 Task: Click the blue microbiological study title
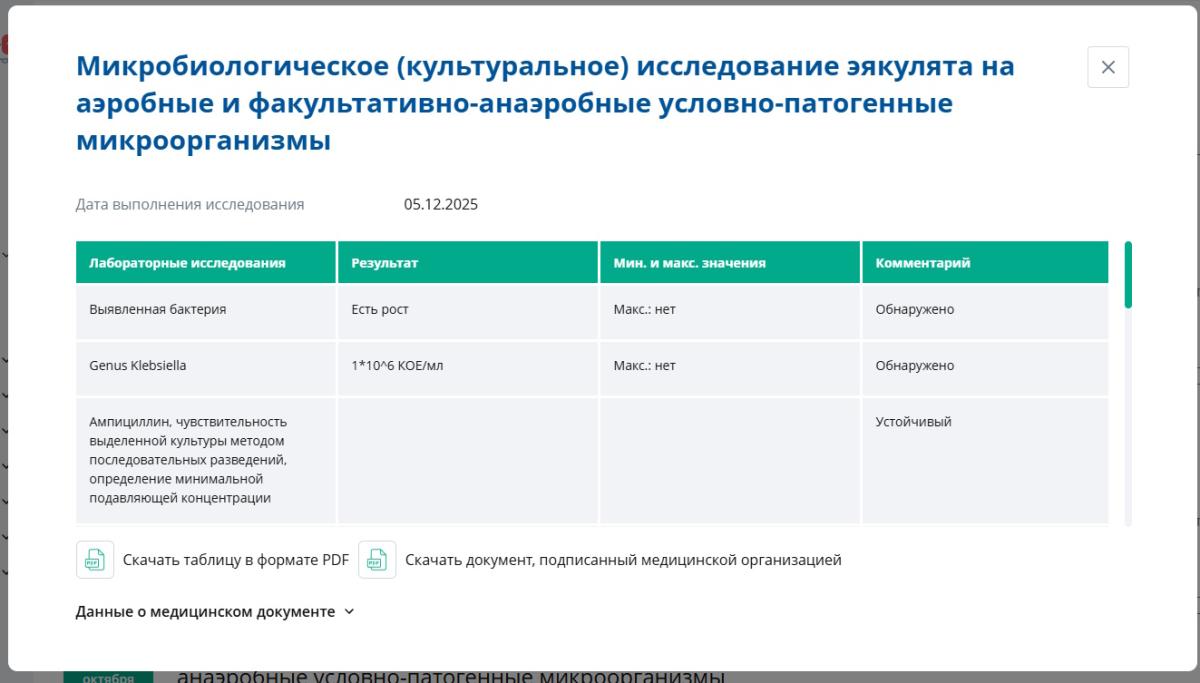pos(545,104)
